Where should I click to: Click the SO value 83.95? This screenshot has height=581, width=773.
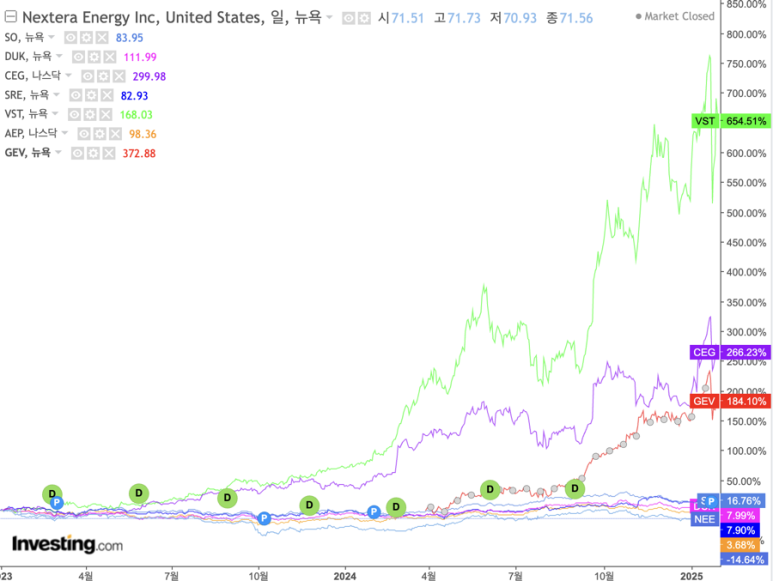click(130, 38)
